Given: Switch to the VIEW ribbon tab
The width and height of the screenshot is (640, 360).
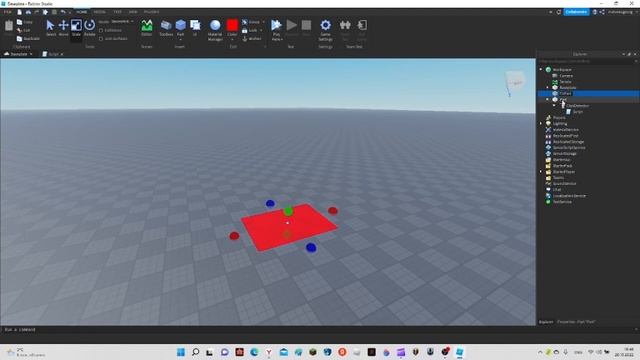Looking at the screenshot, I should click(133, 12).
